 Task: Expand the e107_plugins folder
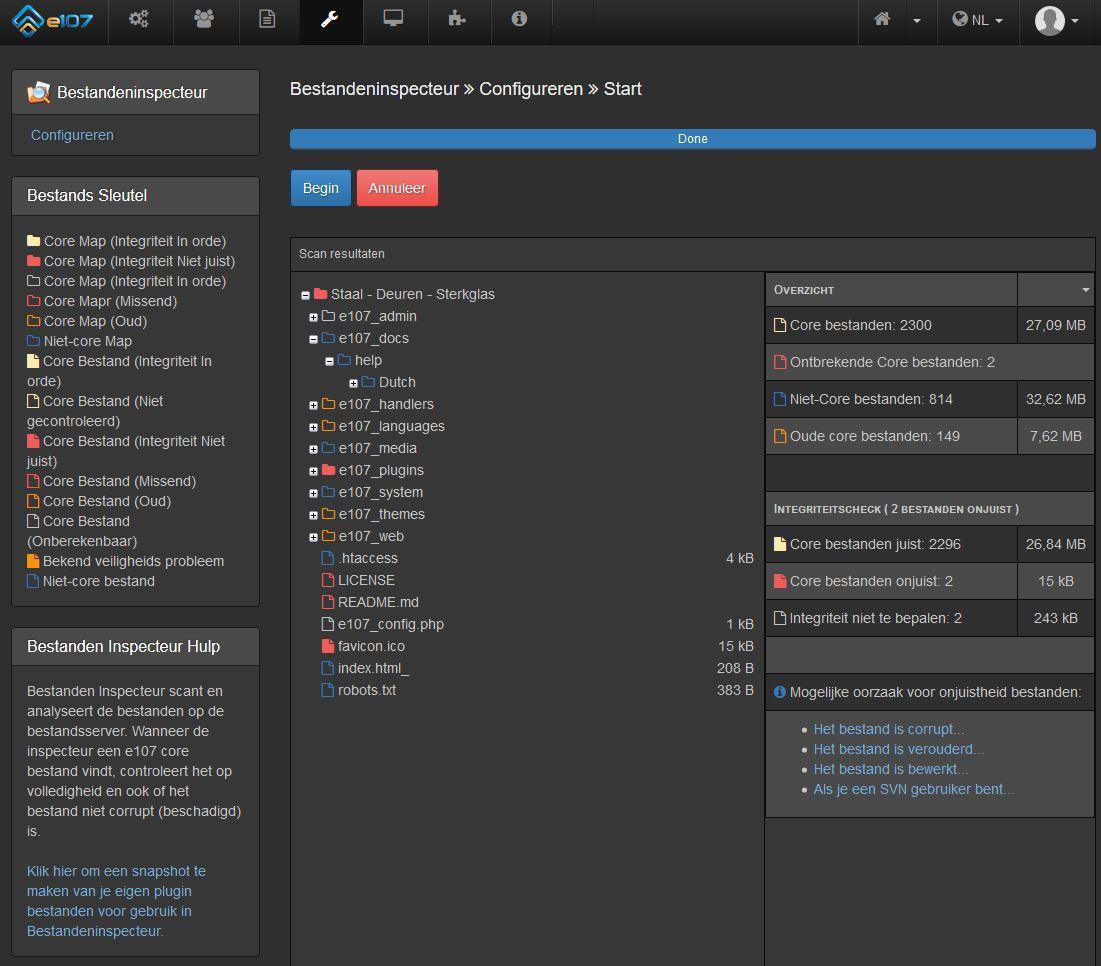[313, 471]
